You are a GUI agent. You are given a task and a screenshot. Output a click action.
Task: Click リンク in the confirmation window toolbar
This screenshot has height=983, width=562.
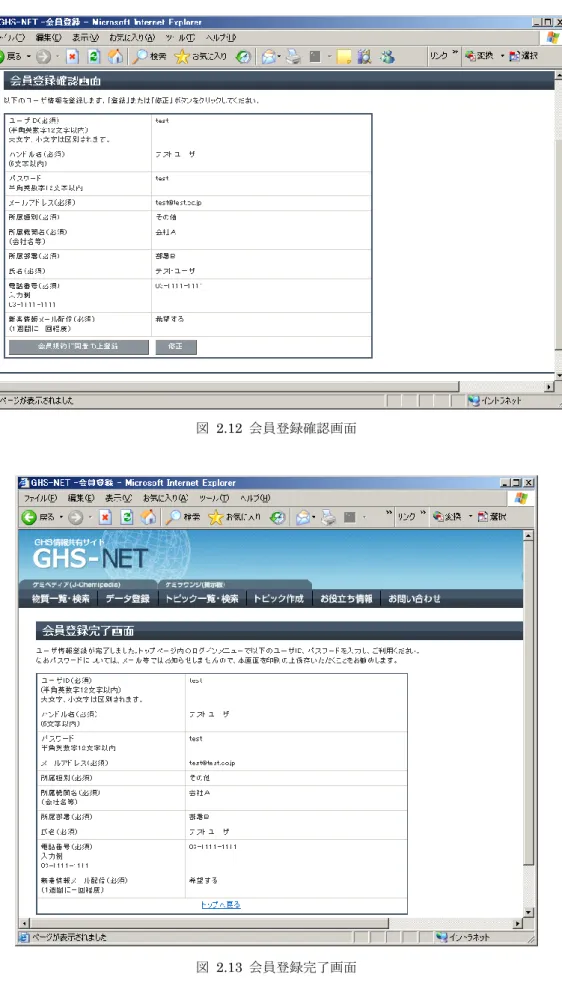click(438, 56)
